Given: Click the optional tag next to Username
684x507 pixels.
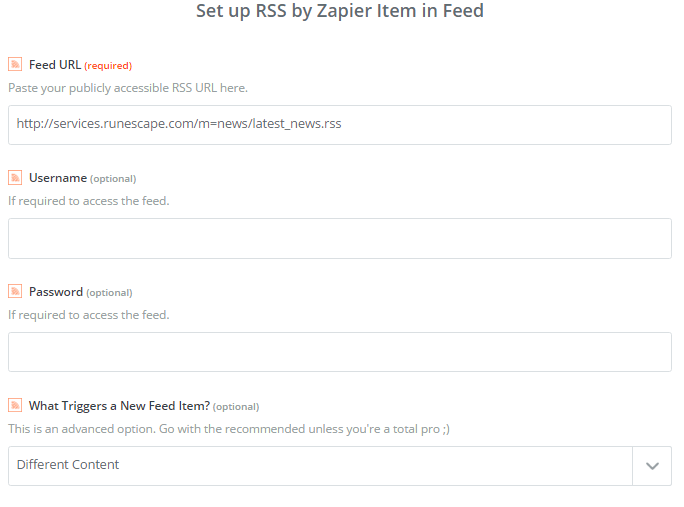Looking at the screenshot, I should pyautogui.click(x=113, y=179).
